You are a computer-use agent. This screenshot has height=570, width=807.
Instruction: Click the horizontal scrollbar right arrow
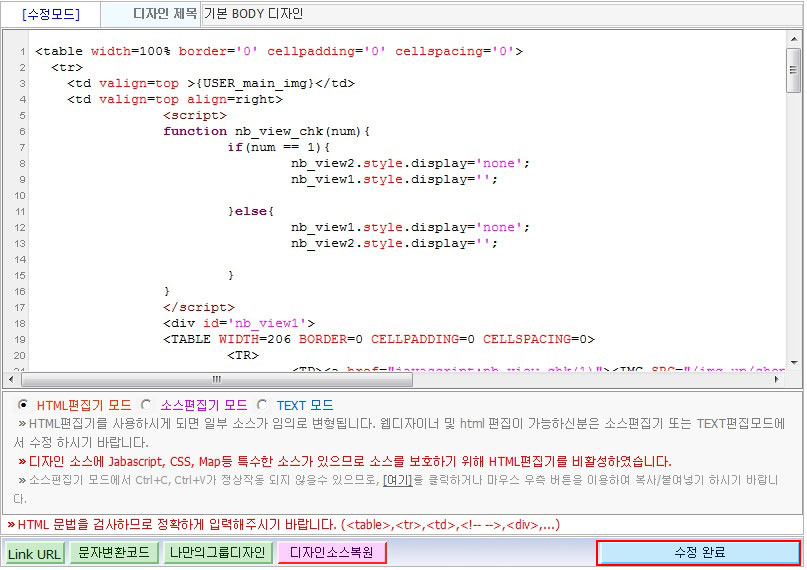coord(777,379)
